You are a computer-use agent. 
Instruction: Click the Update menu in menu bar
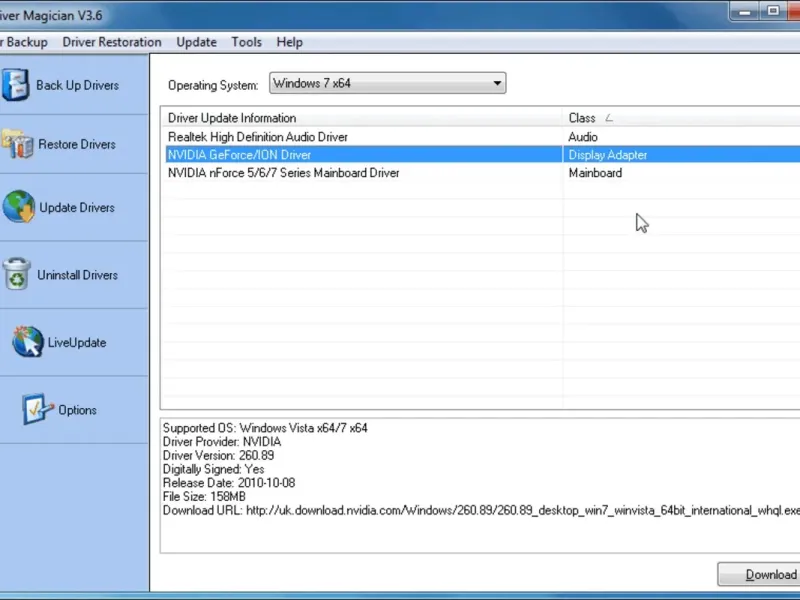[196, 42]
